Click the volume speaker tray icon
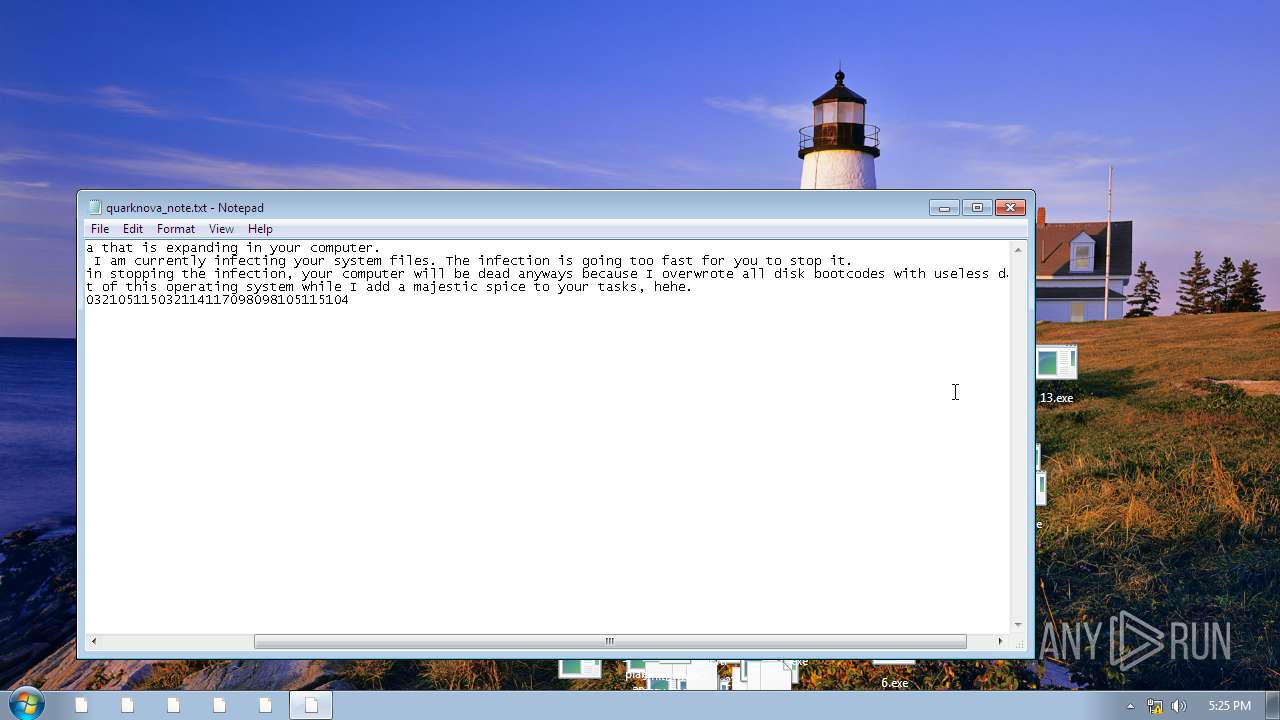Viewport: 1280px width, 720px height. click(1179, 706)
